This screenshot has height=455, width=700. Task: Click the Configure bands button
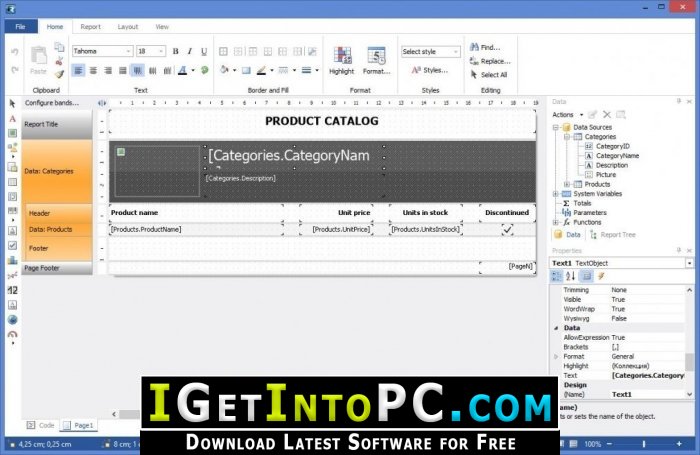[50, 103]
